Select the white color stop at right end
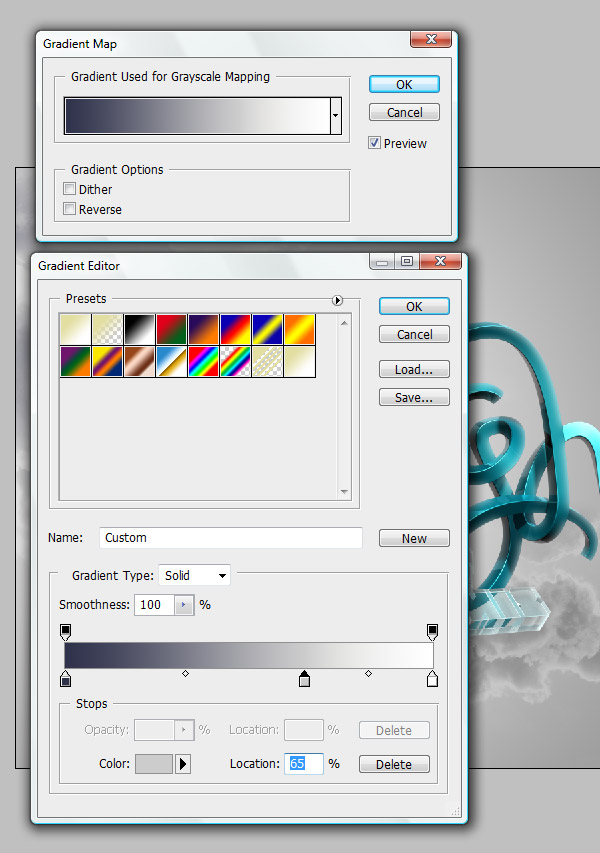This screenshot has width=600, height=853. (x=432, y=678)
